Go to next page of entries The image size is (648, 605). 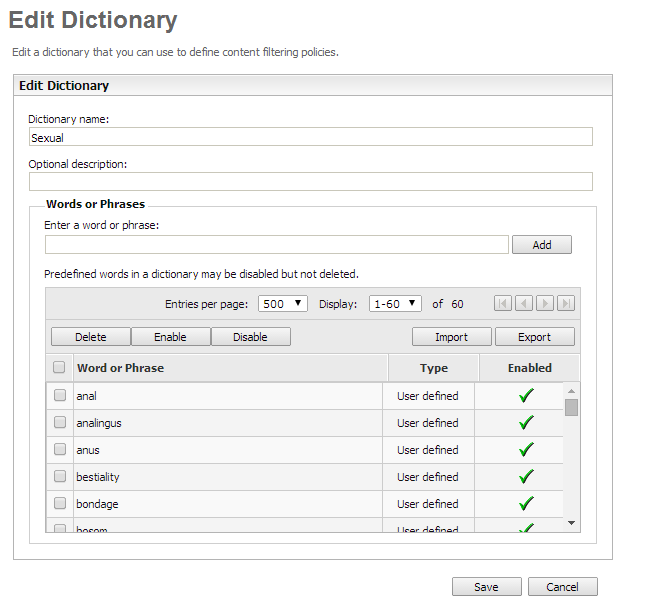click(545, 303)
